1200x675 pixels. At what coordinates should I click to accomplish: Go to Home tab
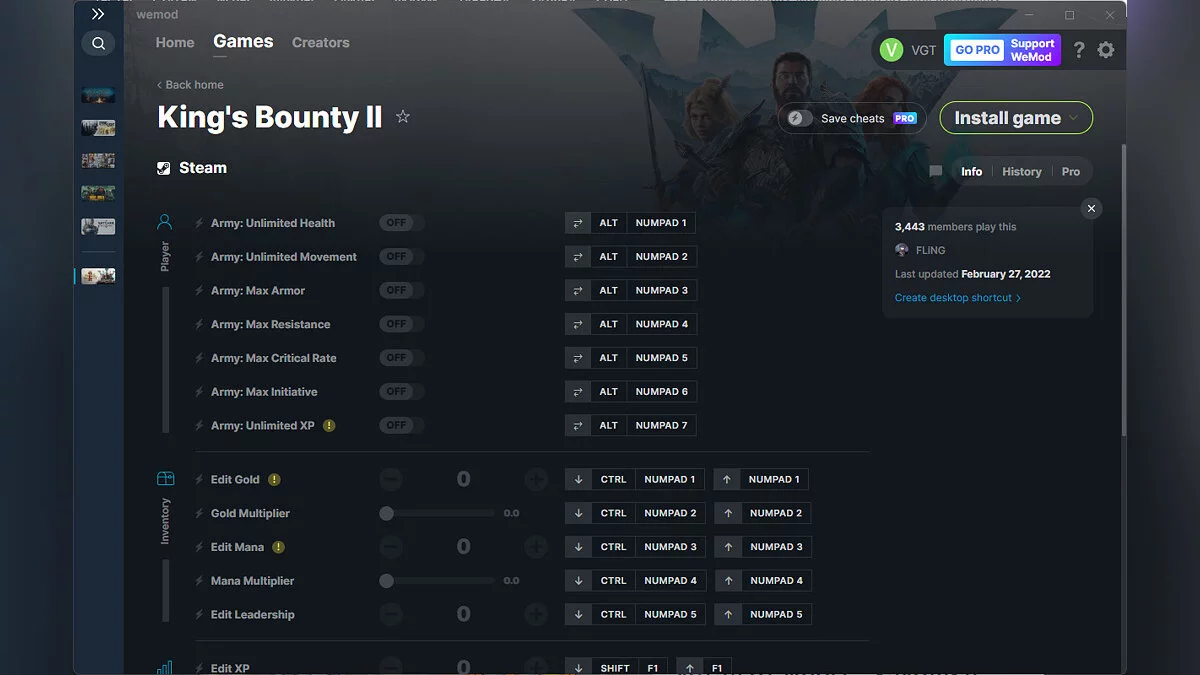(x=175, y=42)
